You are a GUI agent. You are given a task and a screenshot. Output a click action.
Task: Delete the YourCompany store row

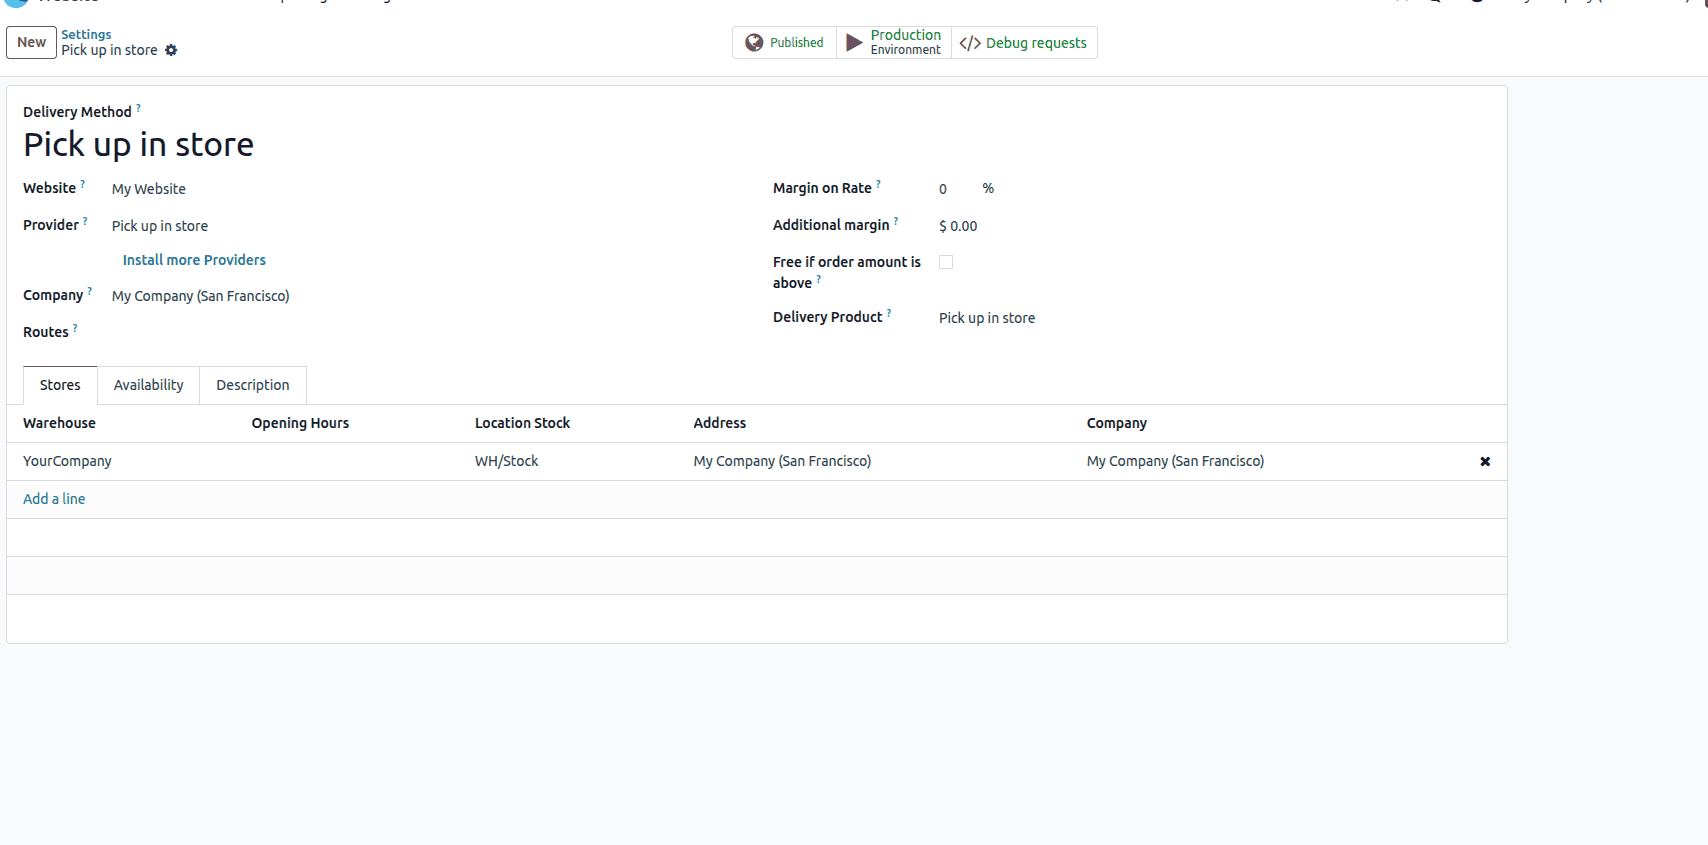coord(1485,461)
